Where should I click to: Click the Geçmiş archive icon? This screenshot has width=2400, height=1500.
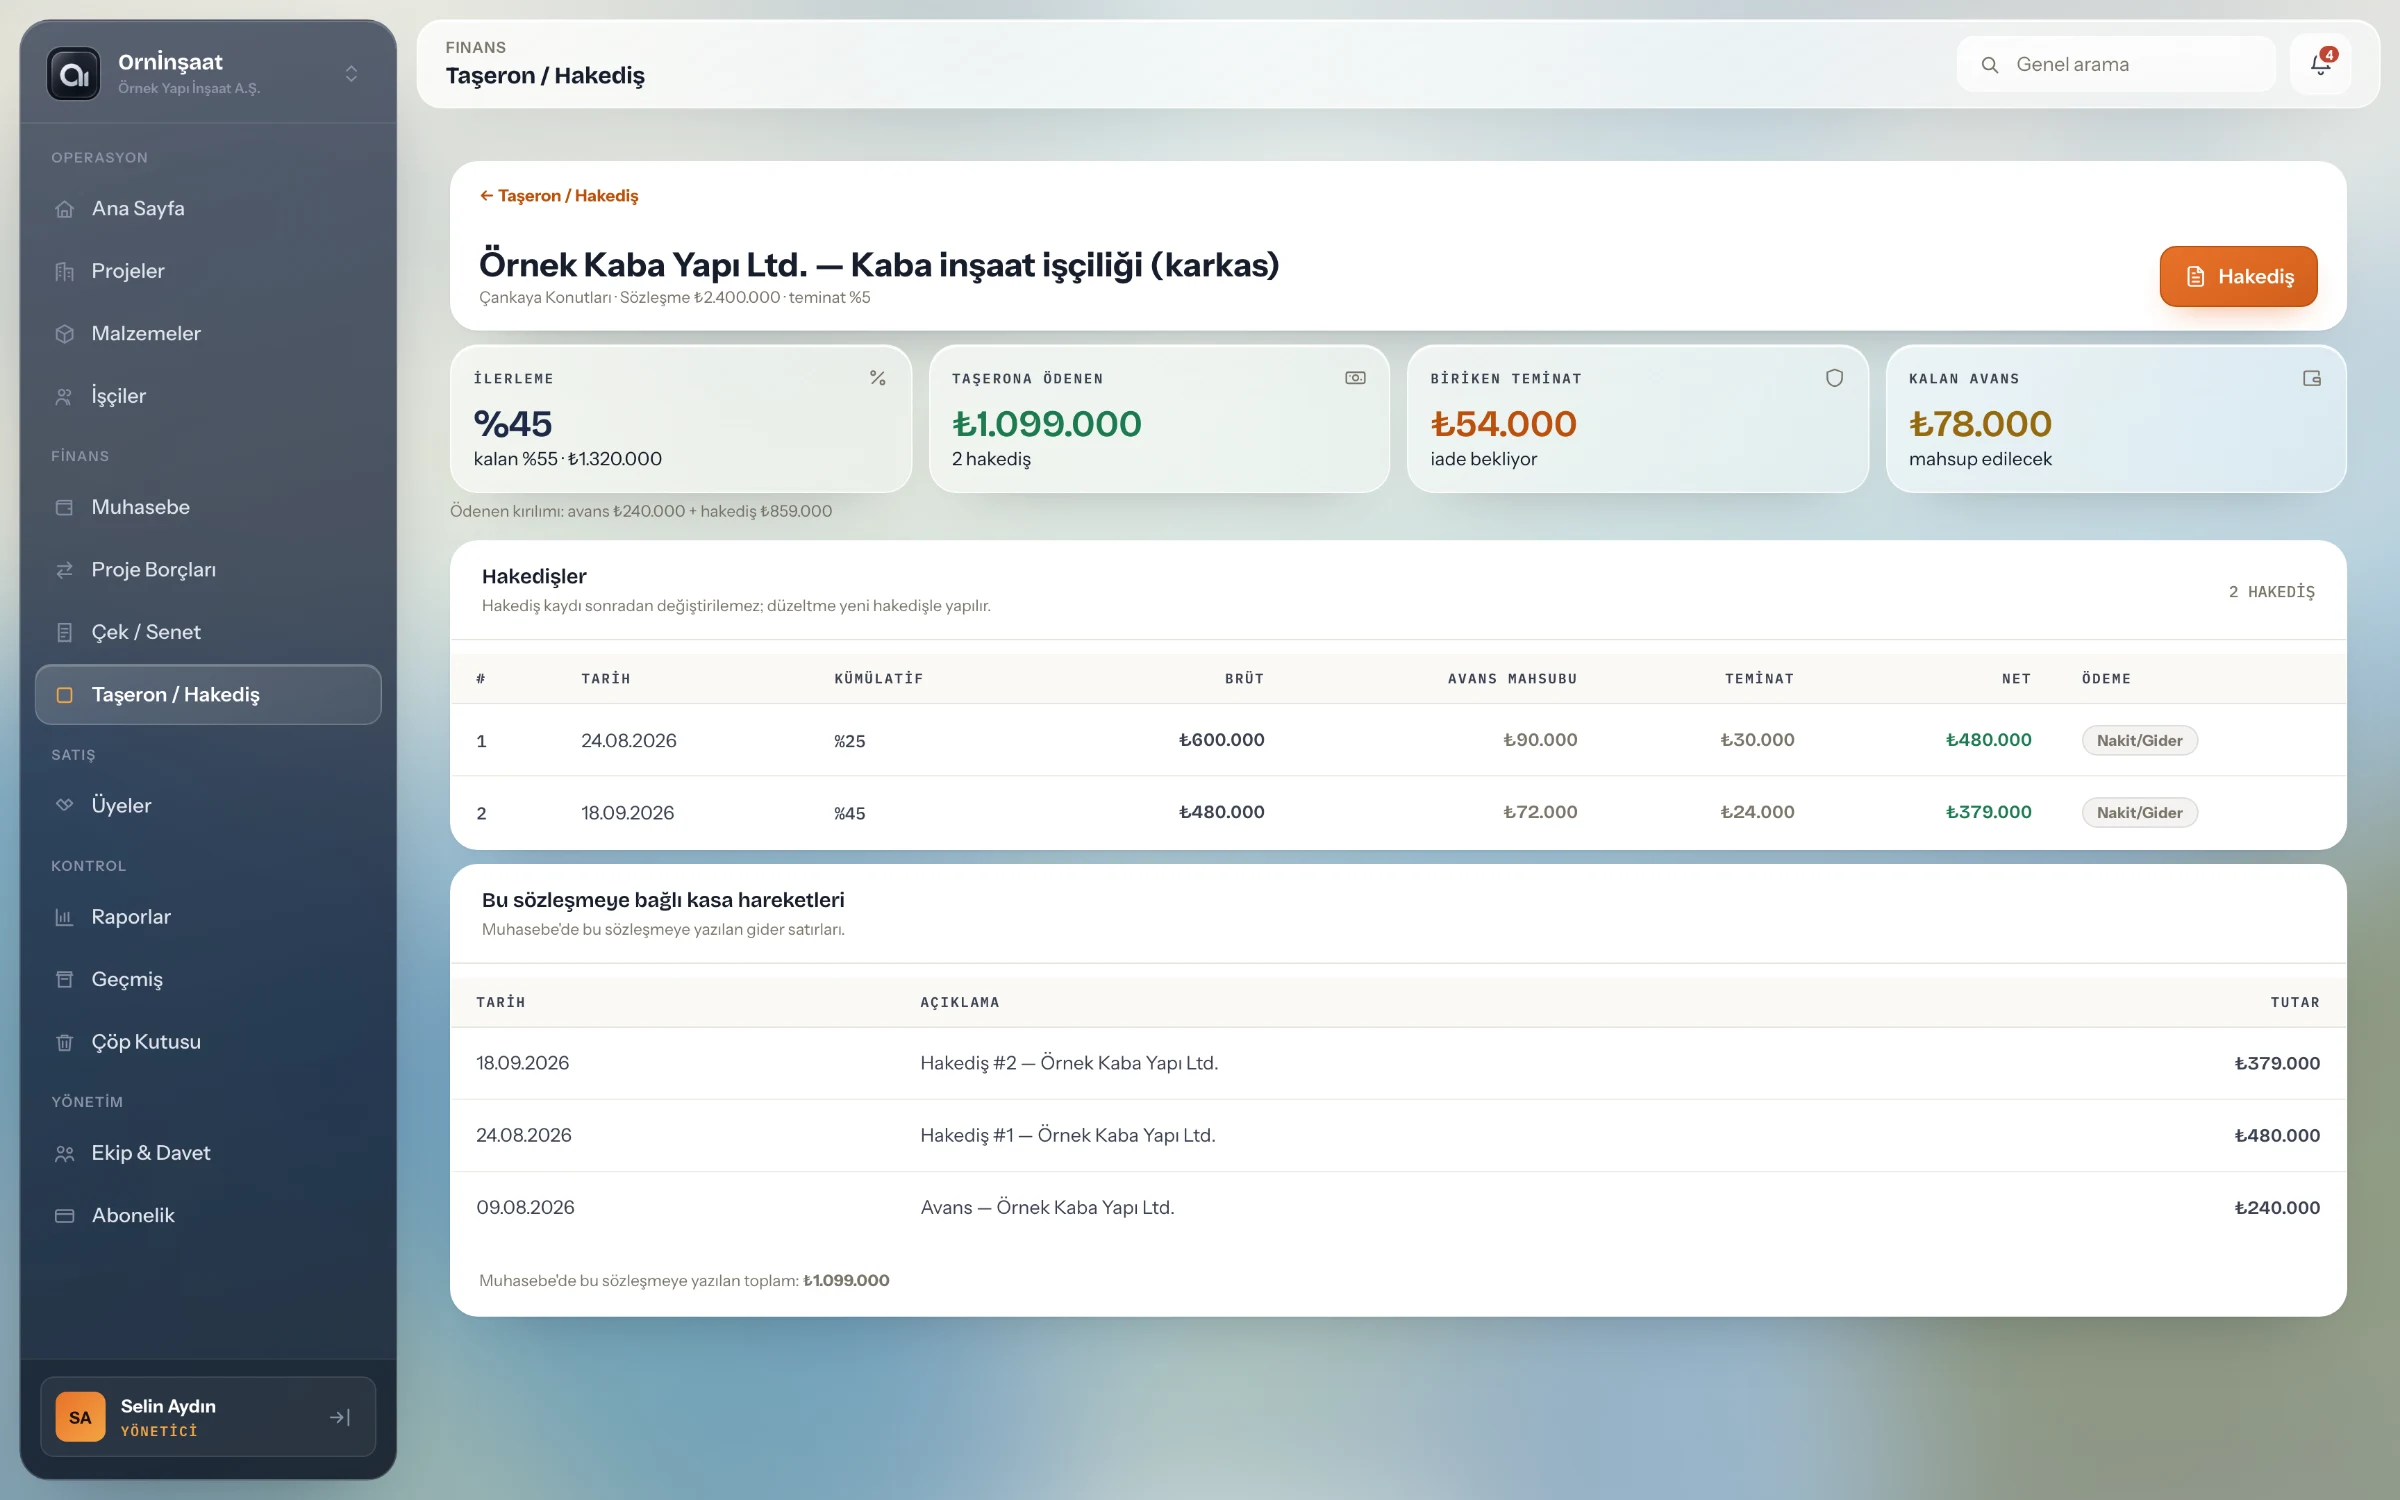click(x=65, y=979)
